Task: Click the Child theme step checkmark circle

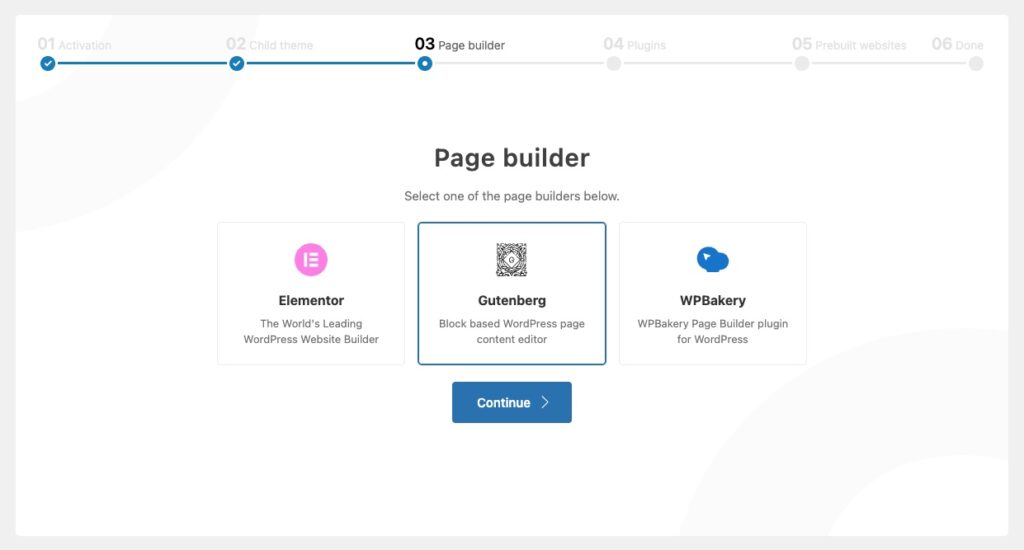Action: click(236, 63)
